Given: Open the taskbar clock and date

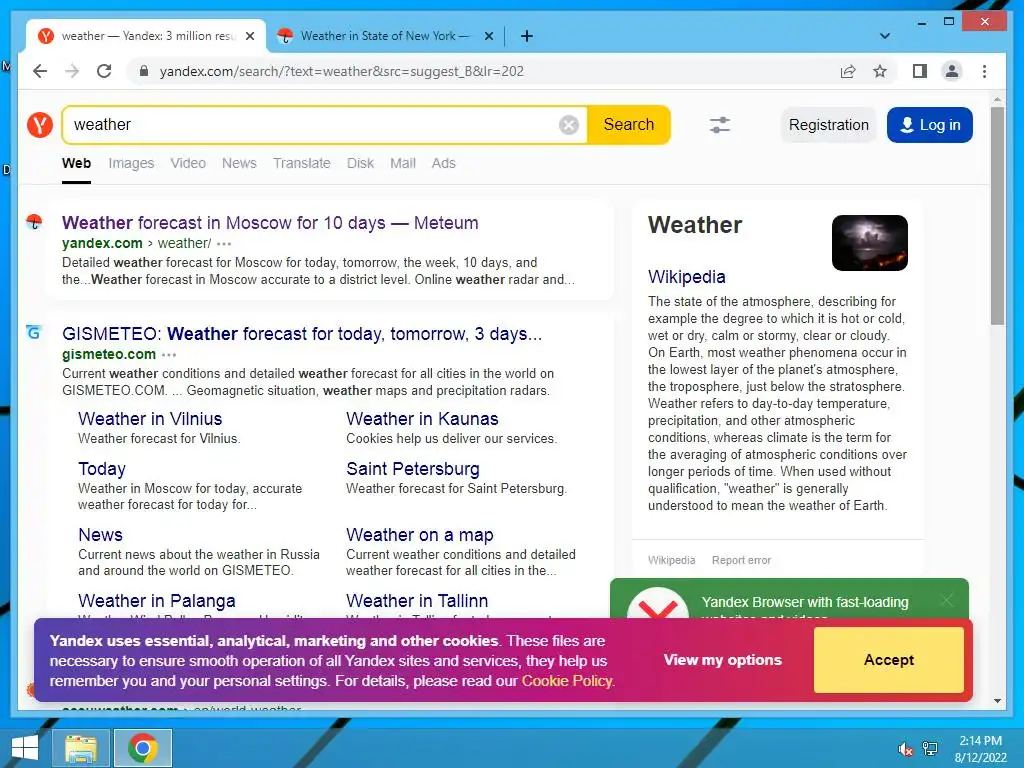Looking at the screenshot, I should (980, 749).
